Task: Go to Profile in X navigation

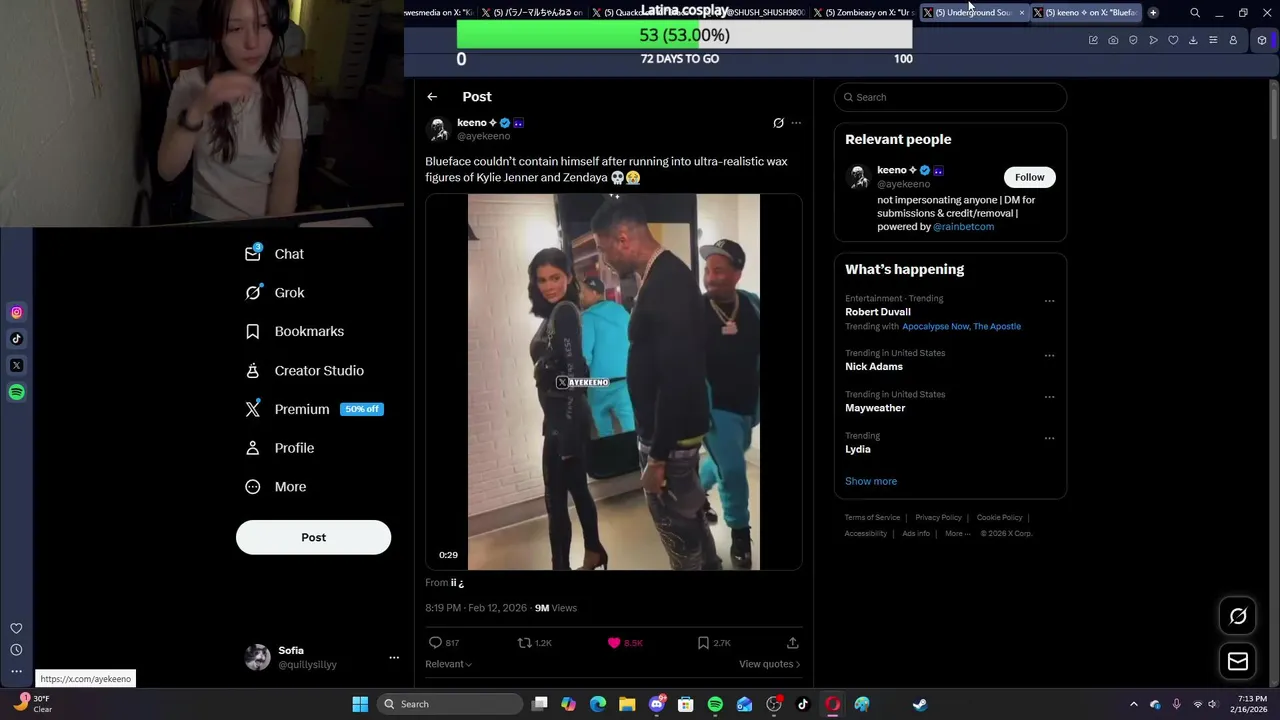Action: 280,448
